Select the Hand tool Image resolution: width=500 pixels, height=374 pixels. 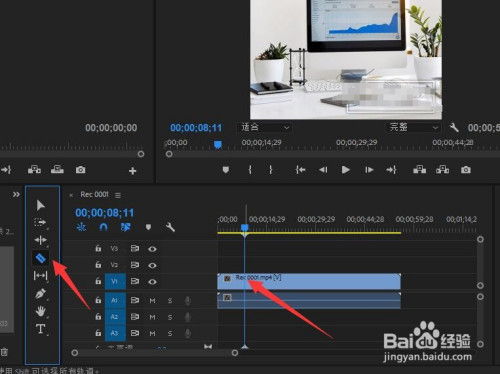click(x=40, y=311)
